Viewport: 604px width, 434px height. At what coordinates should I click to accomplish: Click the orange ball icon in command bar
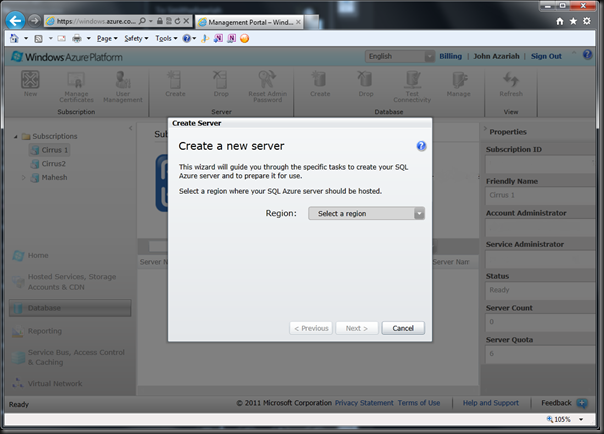click(x=245, y=38)
